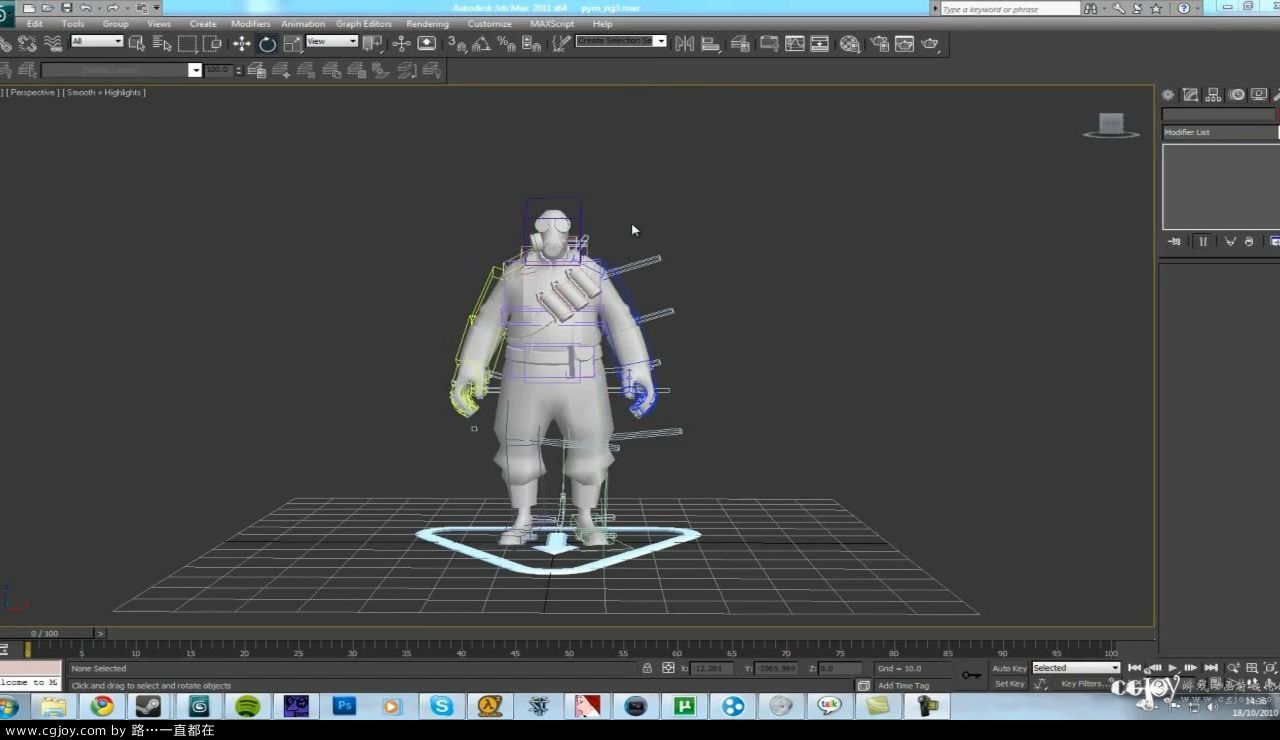This screenshot has height=740, width=1280.
Task: Toggle Keyboard Shortcut Override
Action: [x=427, y=43]
